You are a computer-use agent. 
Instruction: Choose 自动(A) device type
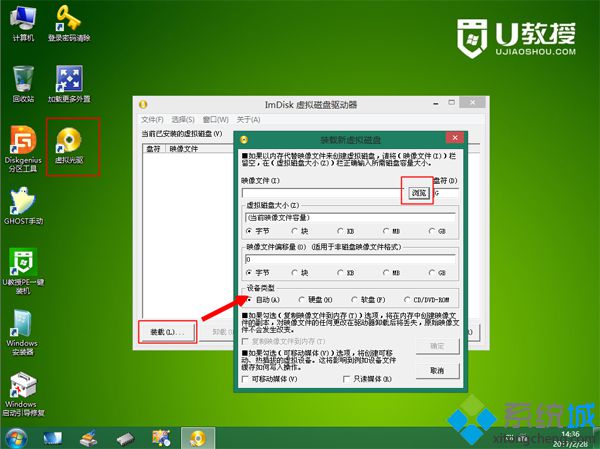(x=264, y=300)
